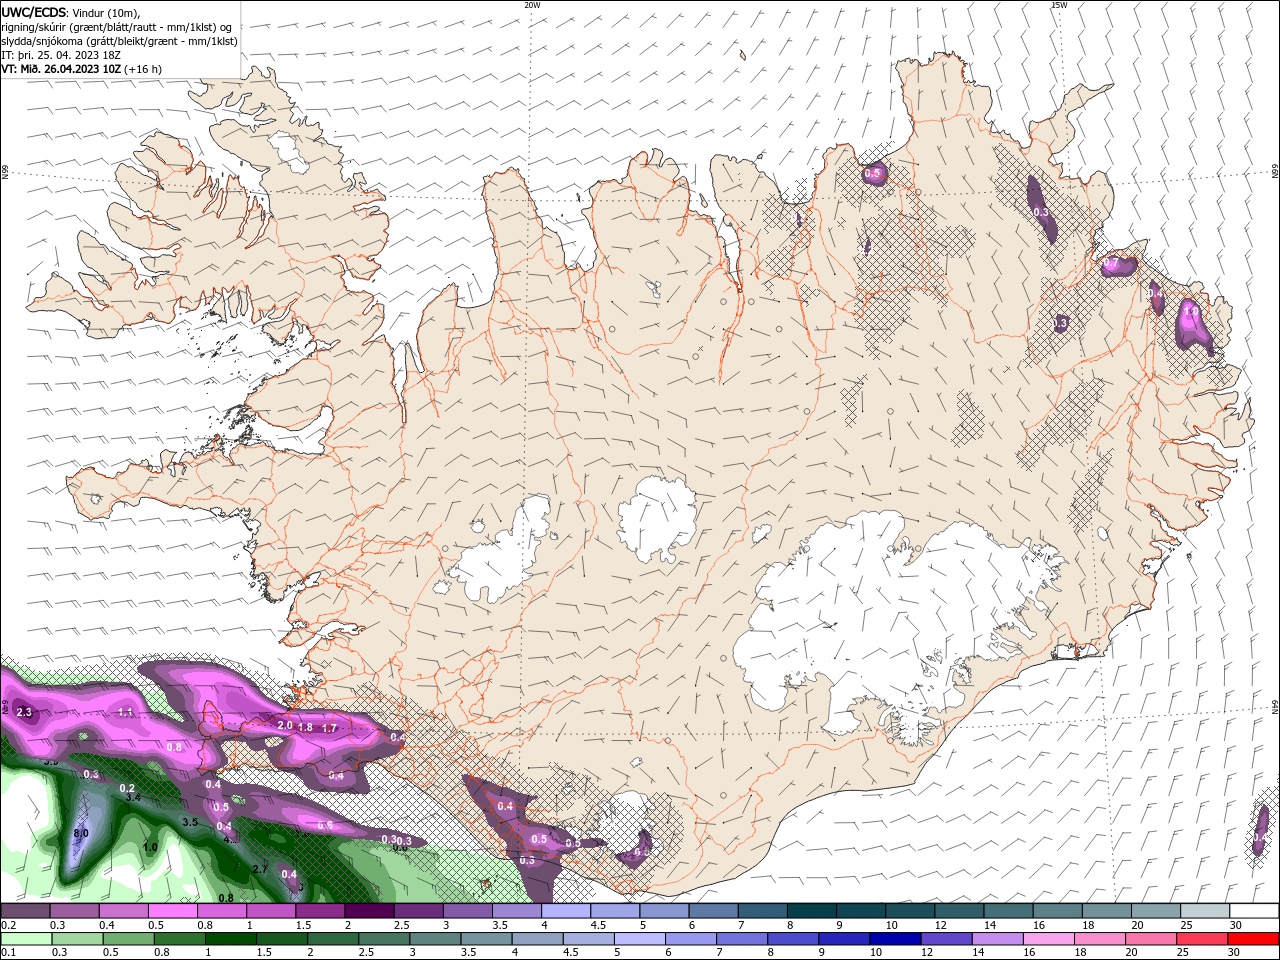The width and height of the screenshot is (1280, 960).
Task: Click the "0.1" label in lower legend row
Action: [8, 952]
